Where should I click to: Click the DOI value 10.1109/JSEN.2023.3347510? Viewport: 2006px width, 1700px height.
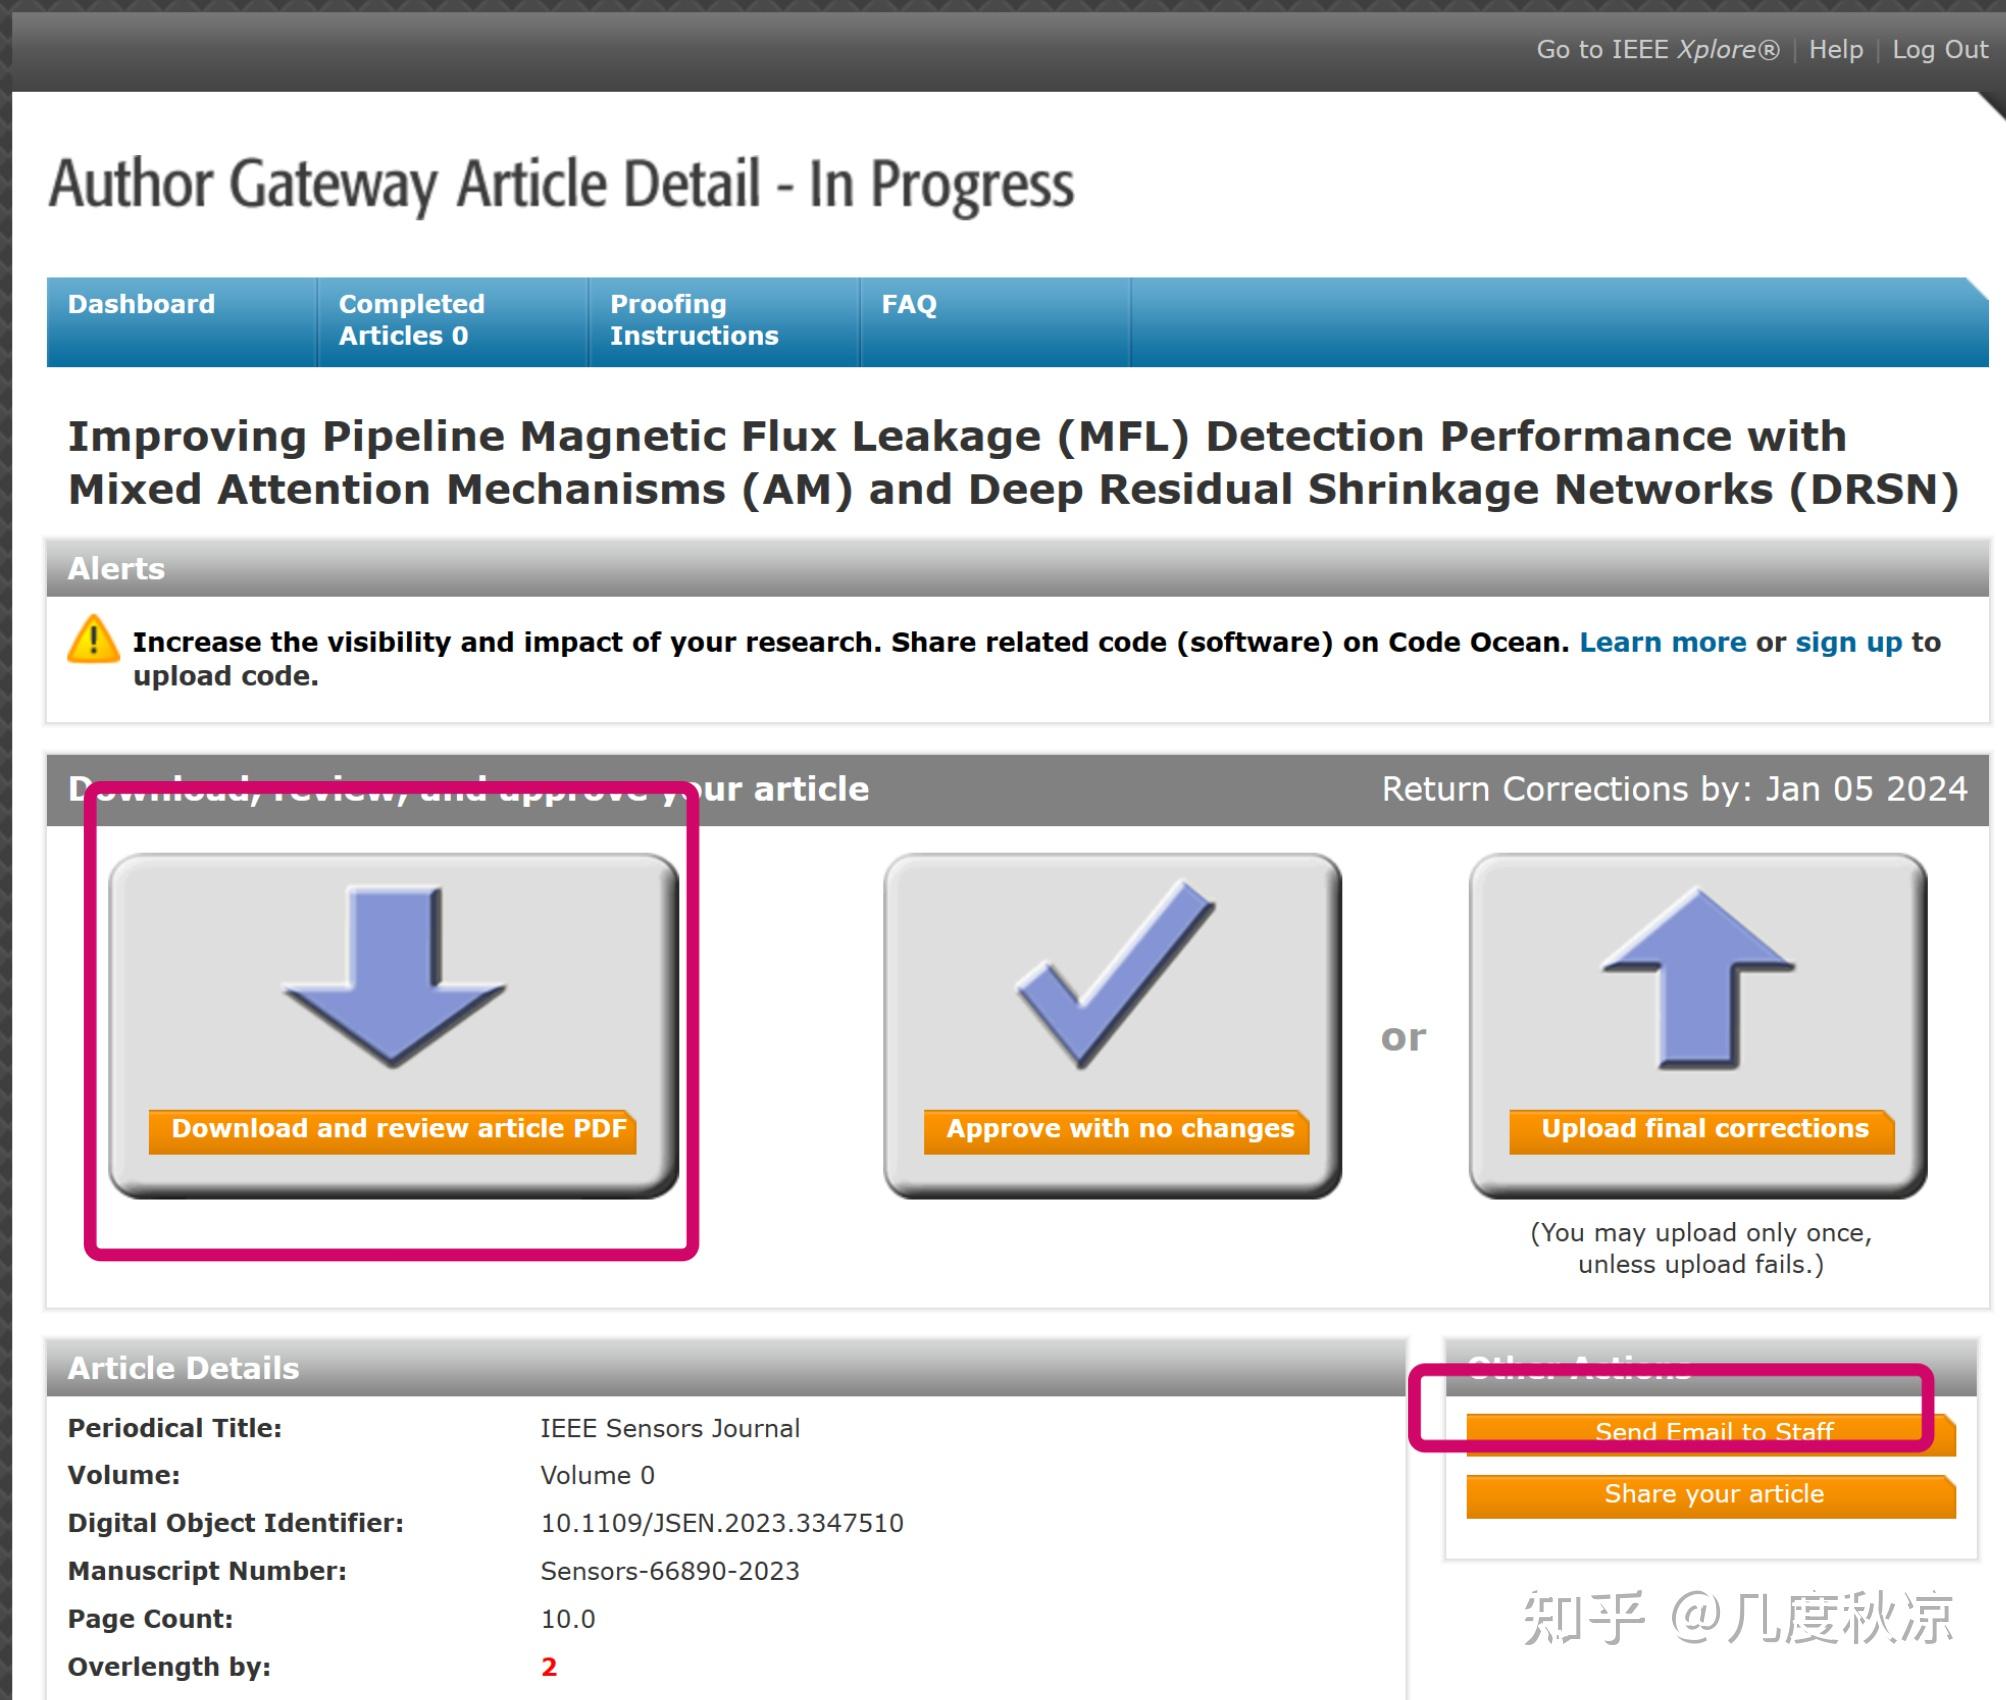pyautogui.click(x=721, y=1523)
